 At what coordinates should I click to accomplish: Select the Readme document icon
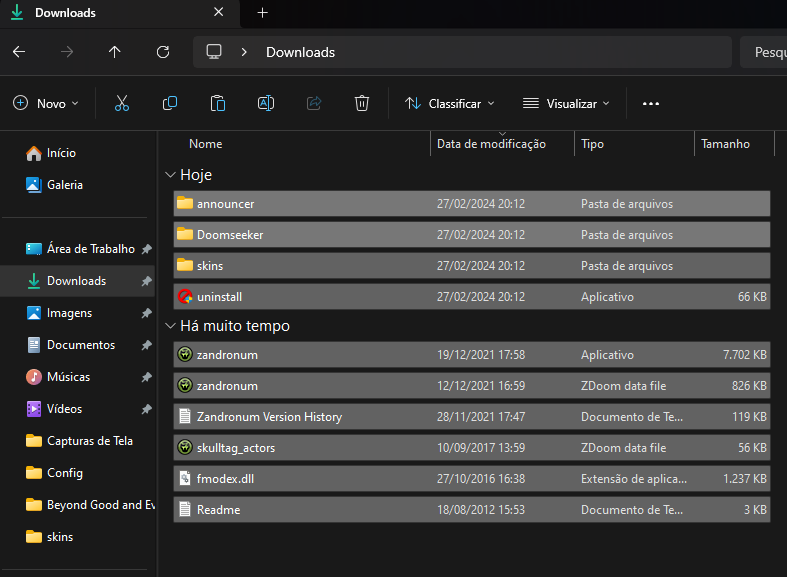click(185, 510)
